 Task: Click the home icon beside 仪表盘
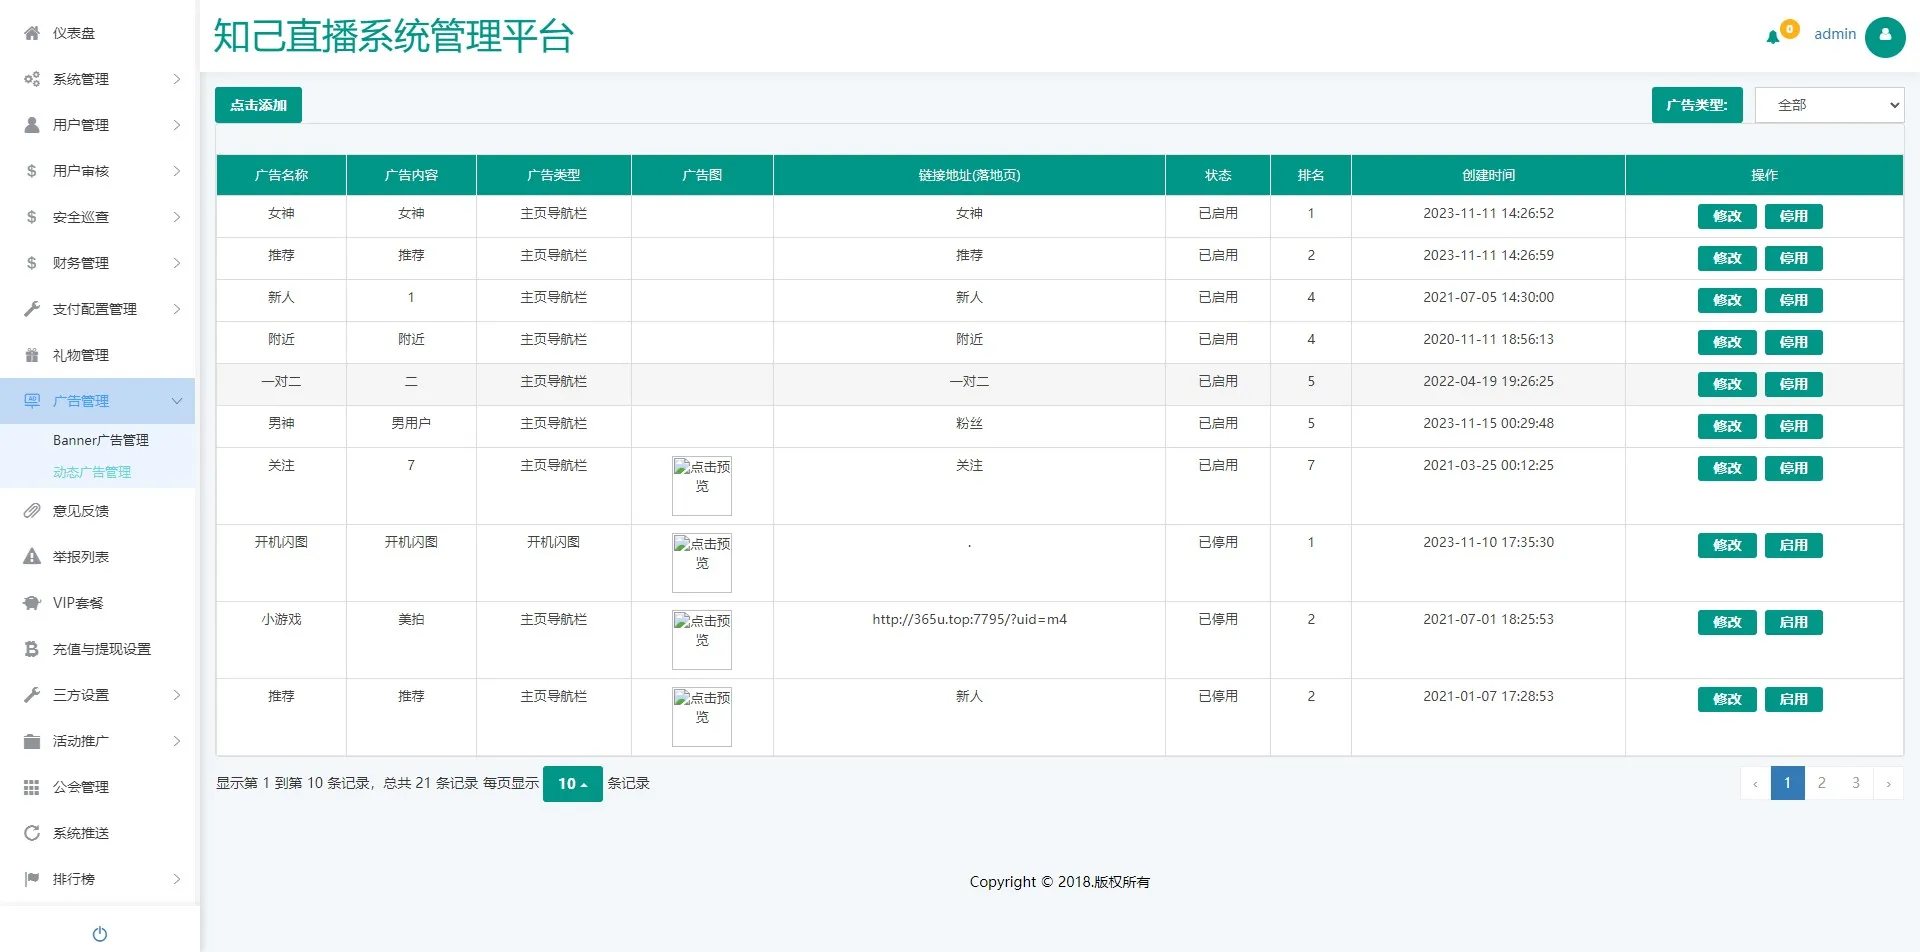coord(32,33)
